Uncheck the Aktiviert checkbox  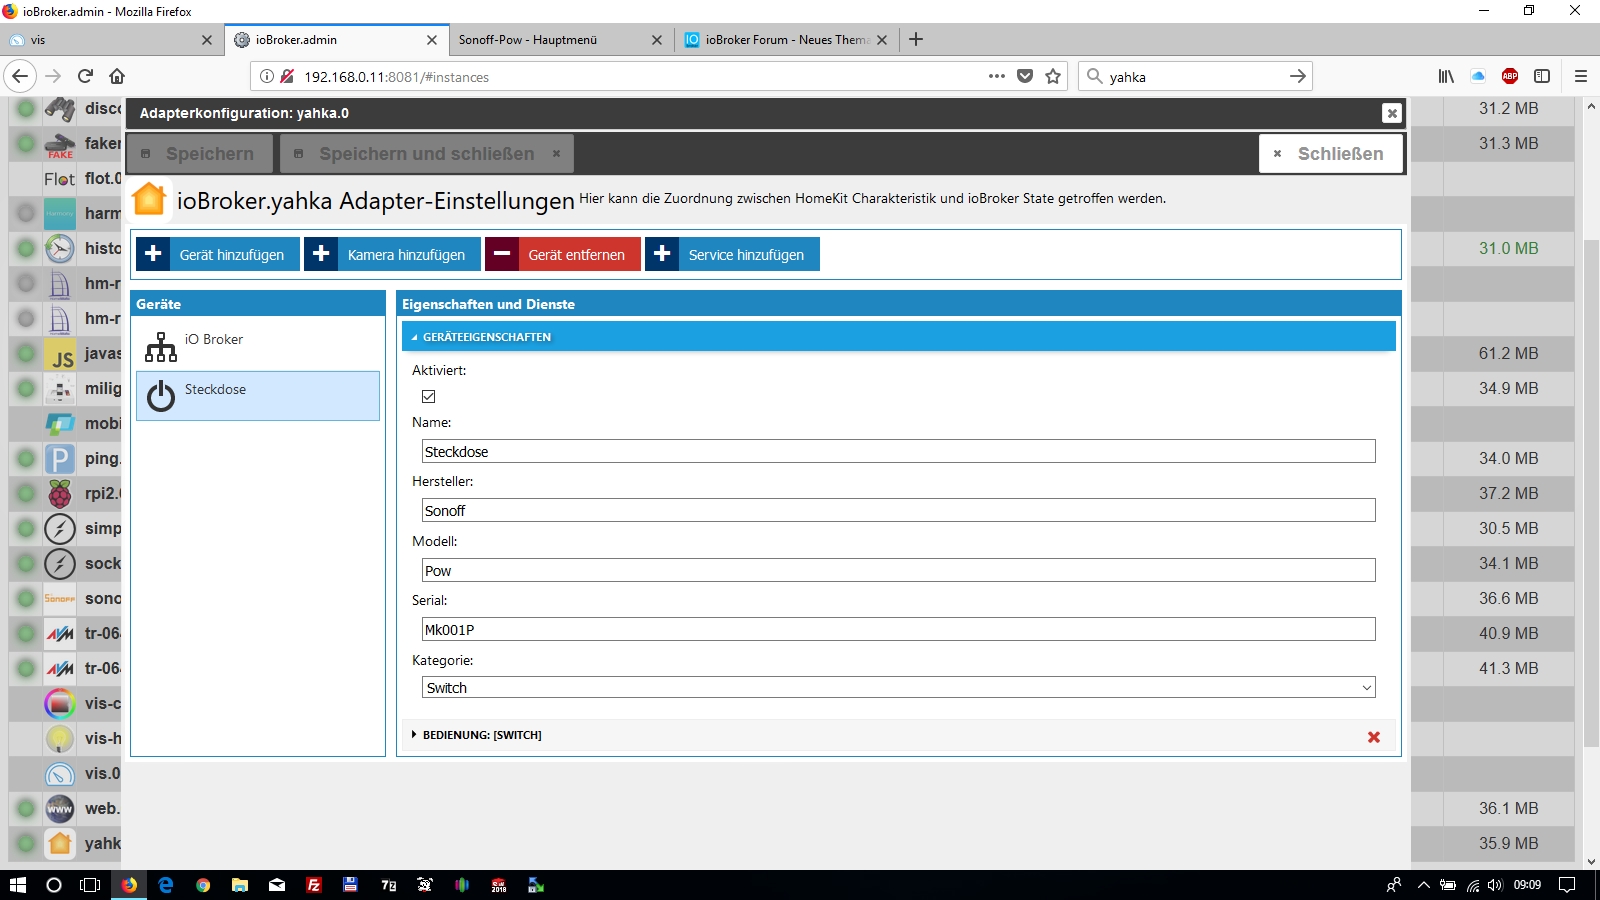[429, 396]
